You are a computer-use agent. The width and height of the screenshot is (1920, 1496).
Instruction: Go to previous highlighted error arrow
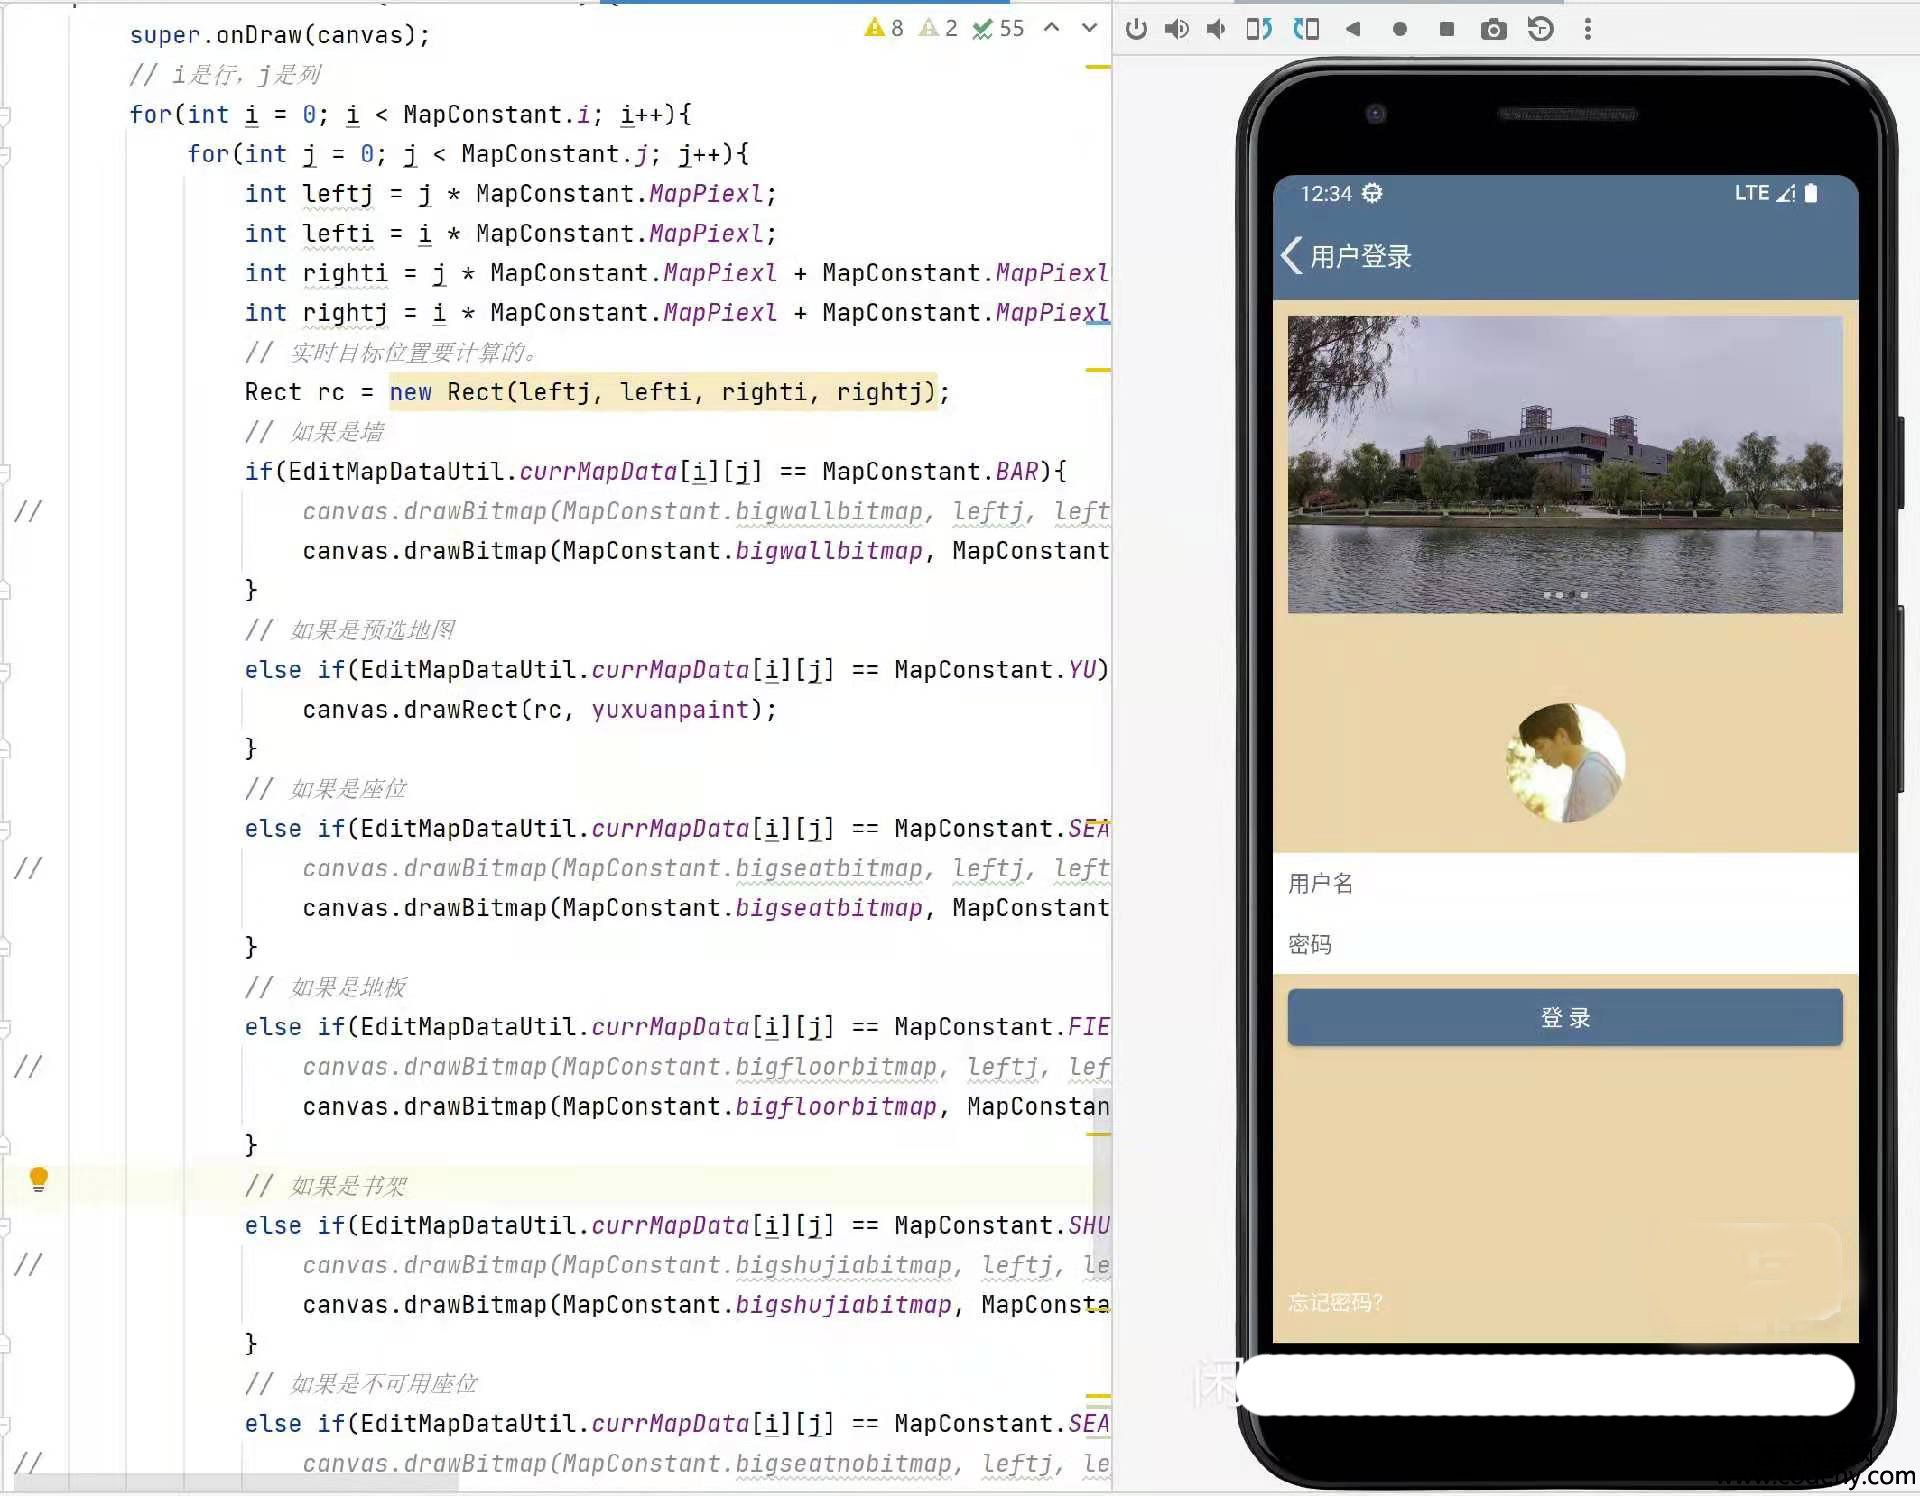[x=1051, y=28]
